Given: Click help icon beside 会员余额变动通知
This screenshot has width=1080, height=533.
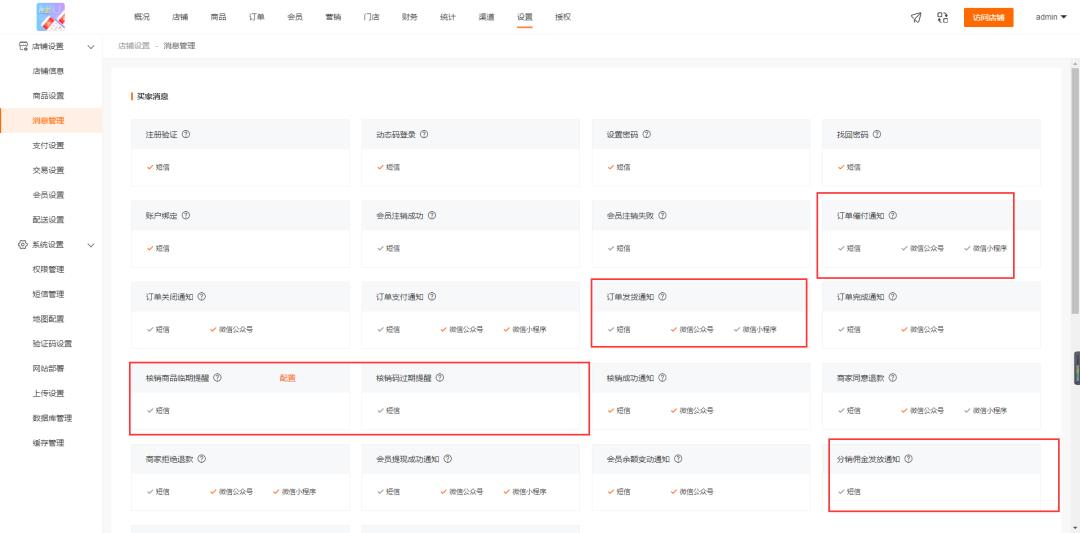Looking at the screenshot, I should [x=678, y=459].
